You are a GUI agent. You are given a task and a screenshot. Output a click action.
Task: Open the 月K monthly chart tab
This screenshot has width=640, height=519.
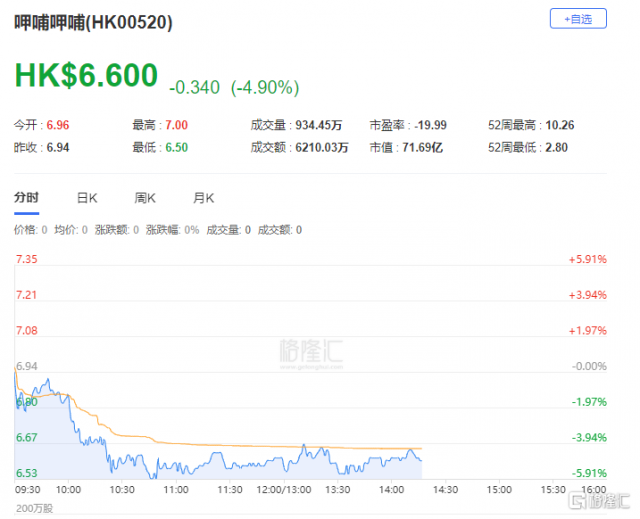pos(203,198)
